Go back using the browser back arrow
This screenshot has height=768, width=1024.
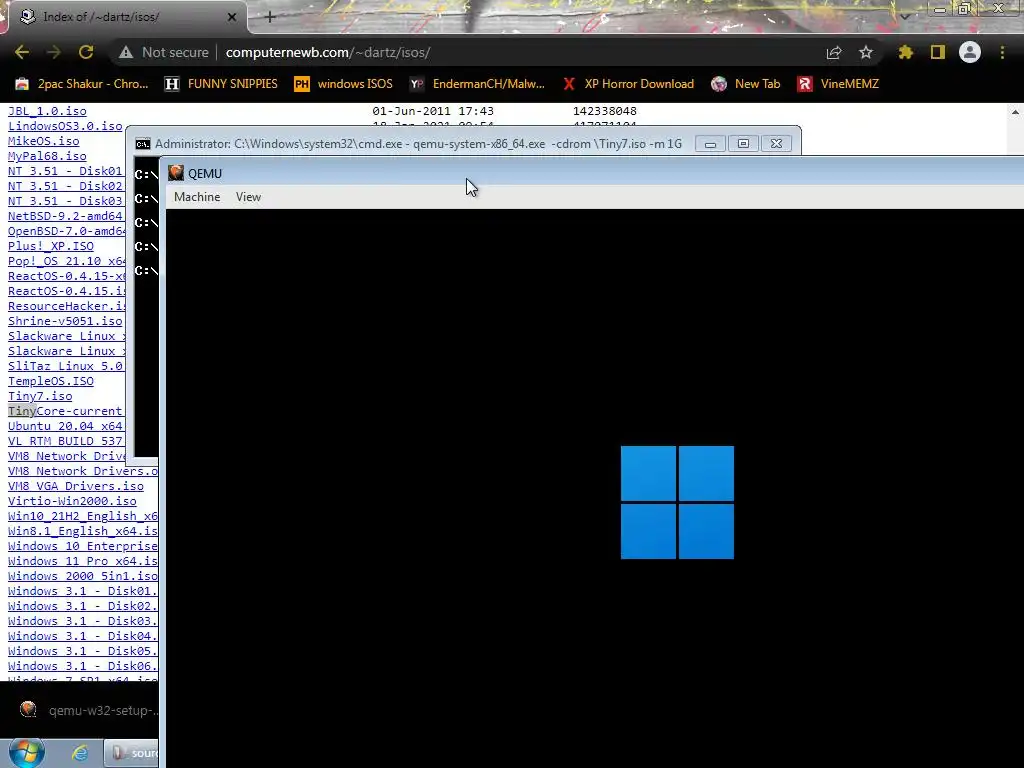coord(22,52)
